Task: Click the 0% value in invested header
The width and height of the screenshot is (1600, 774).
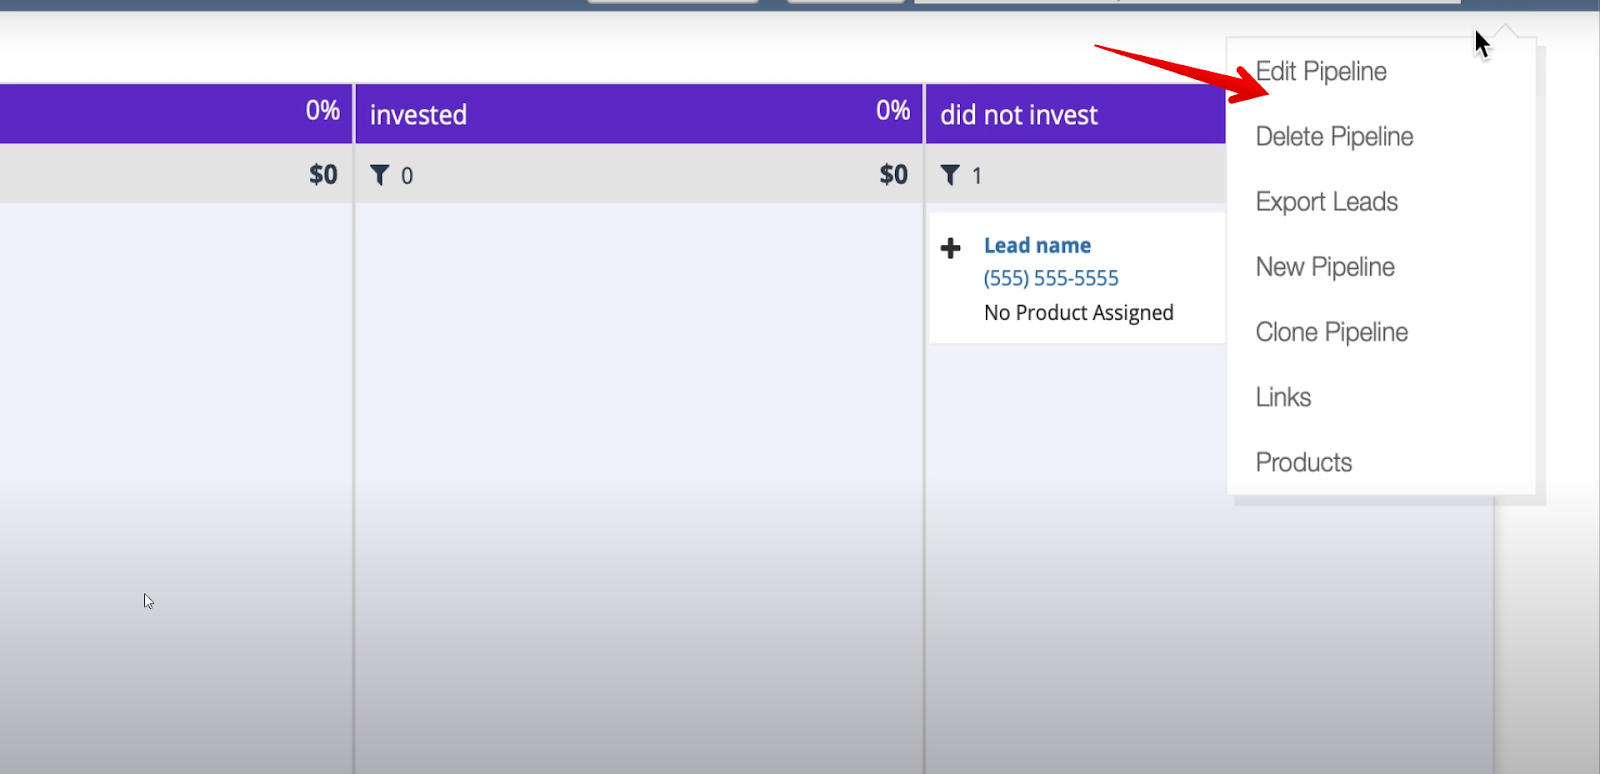Action: click(893, 110)
